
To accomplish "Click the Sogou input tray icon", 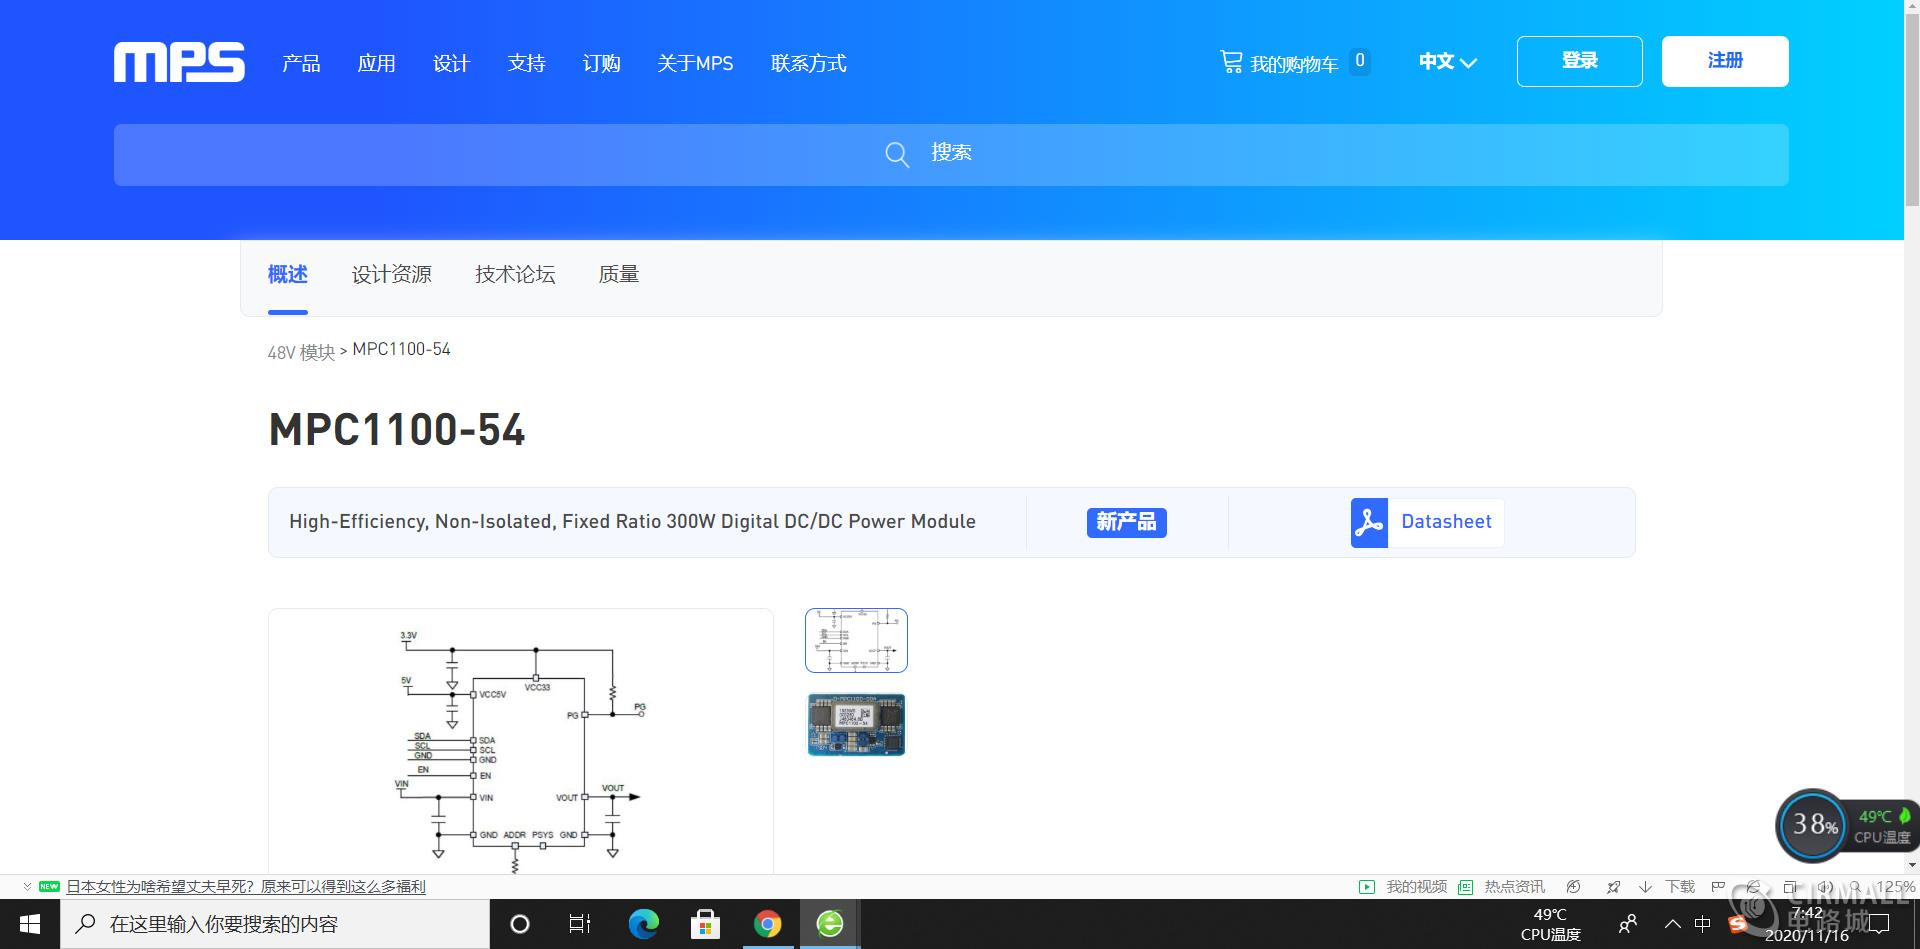I will click(1738, 924).
